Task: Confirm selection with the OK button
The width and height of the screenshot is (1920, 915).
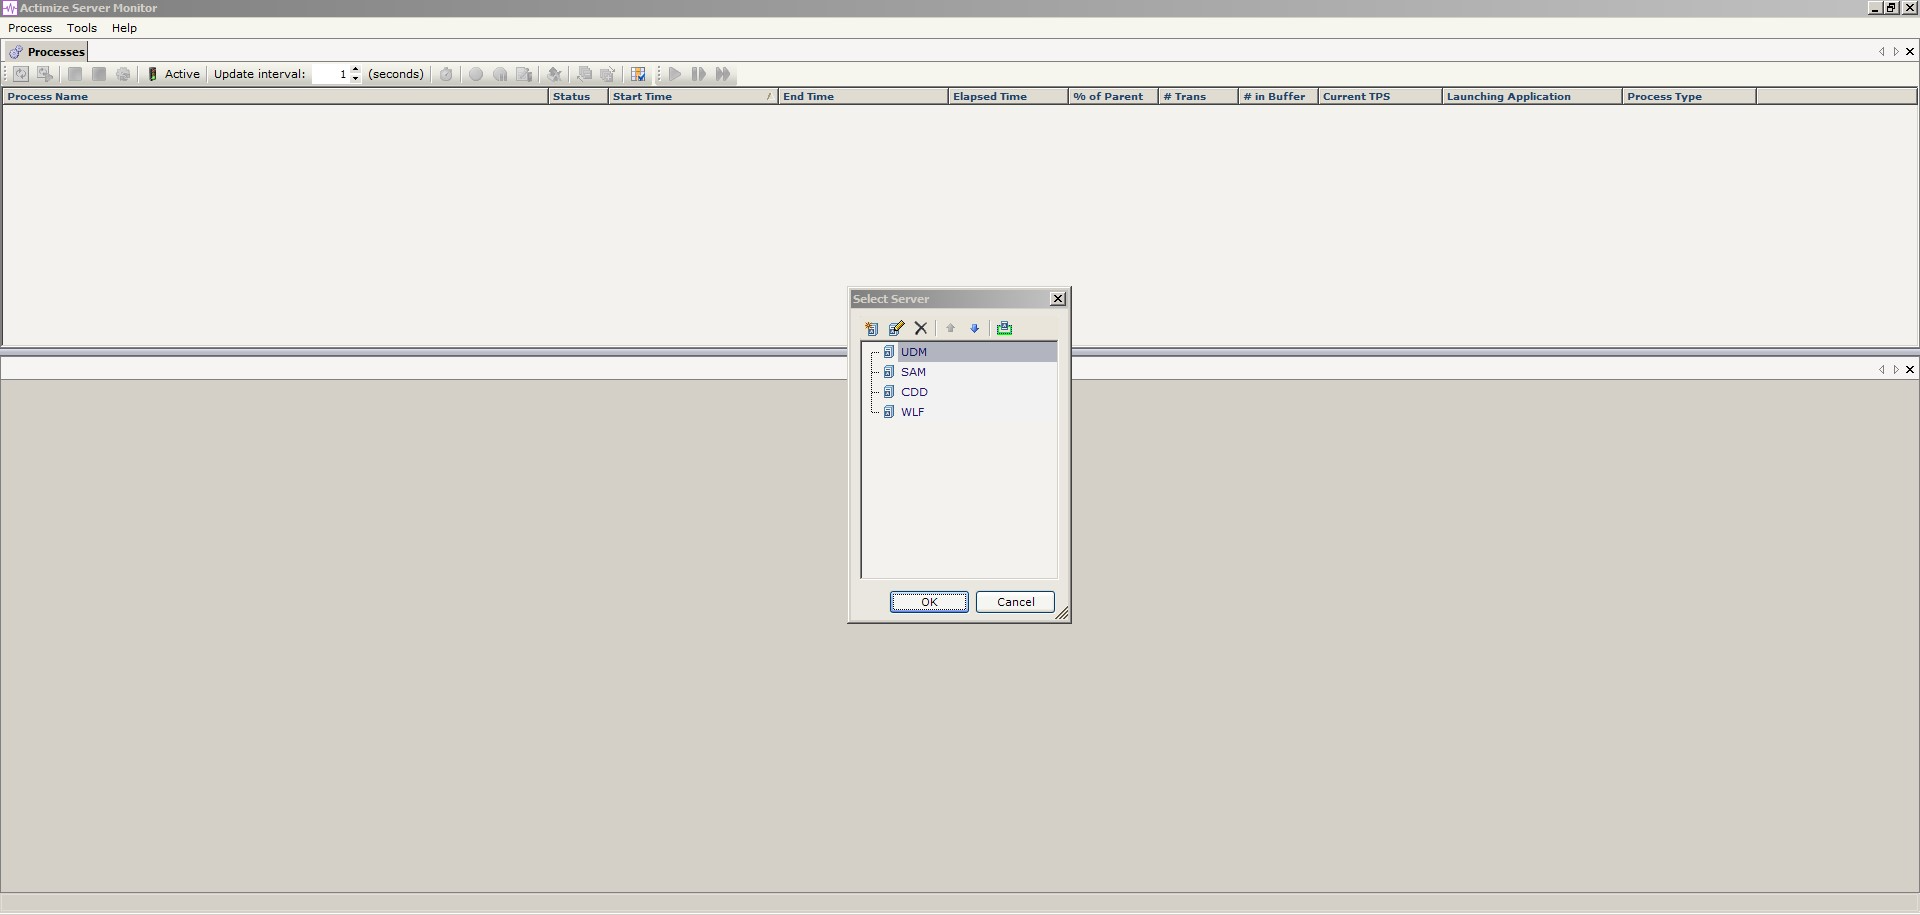Action: pyautogui.click(x=929, y=602)
